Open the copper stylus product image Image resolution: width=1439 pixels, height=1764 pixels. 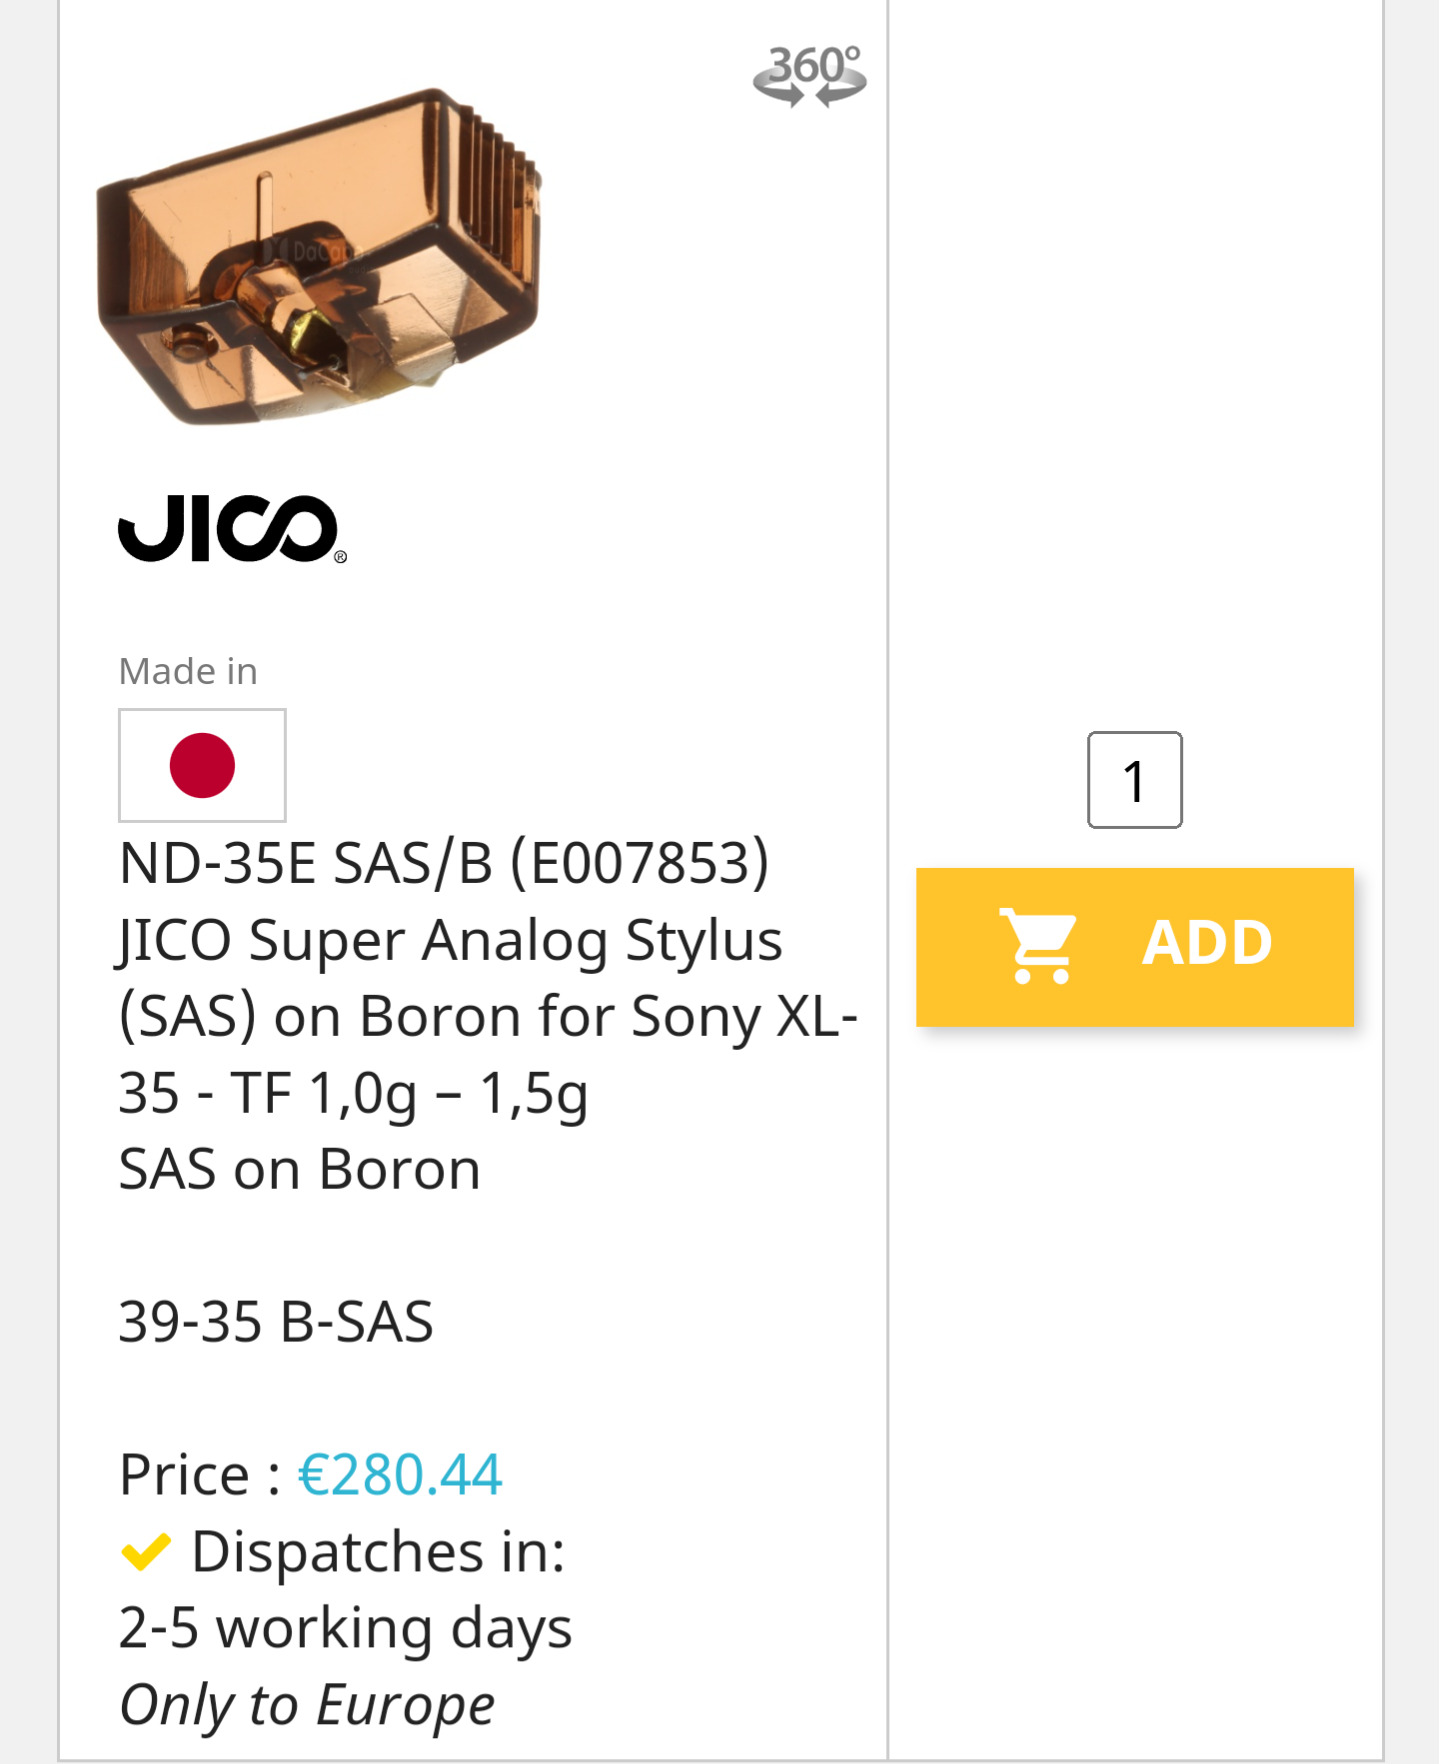pos(319,258)
